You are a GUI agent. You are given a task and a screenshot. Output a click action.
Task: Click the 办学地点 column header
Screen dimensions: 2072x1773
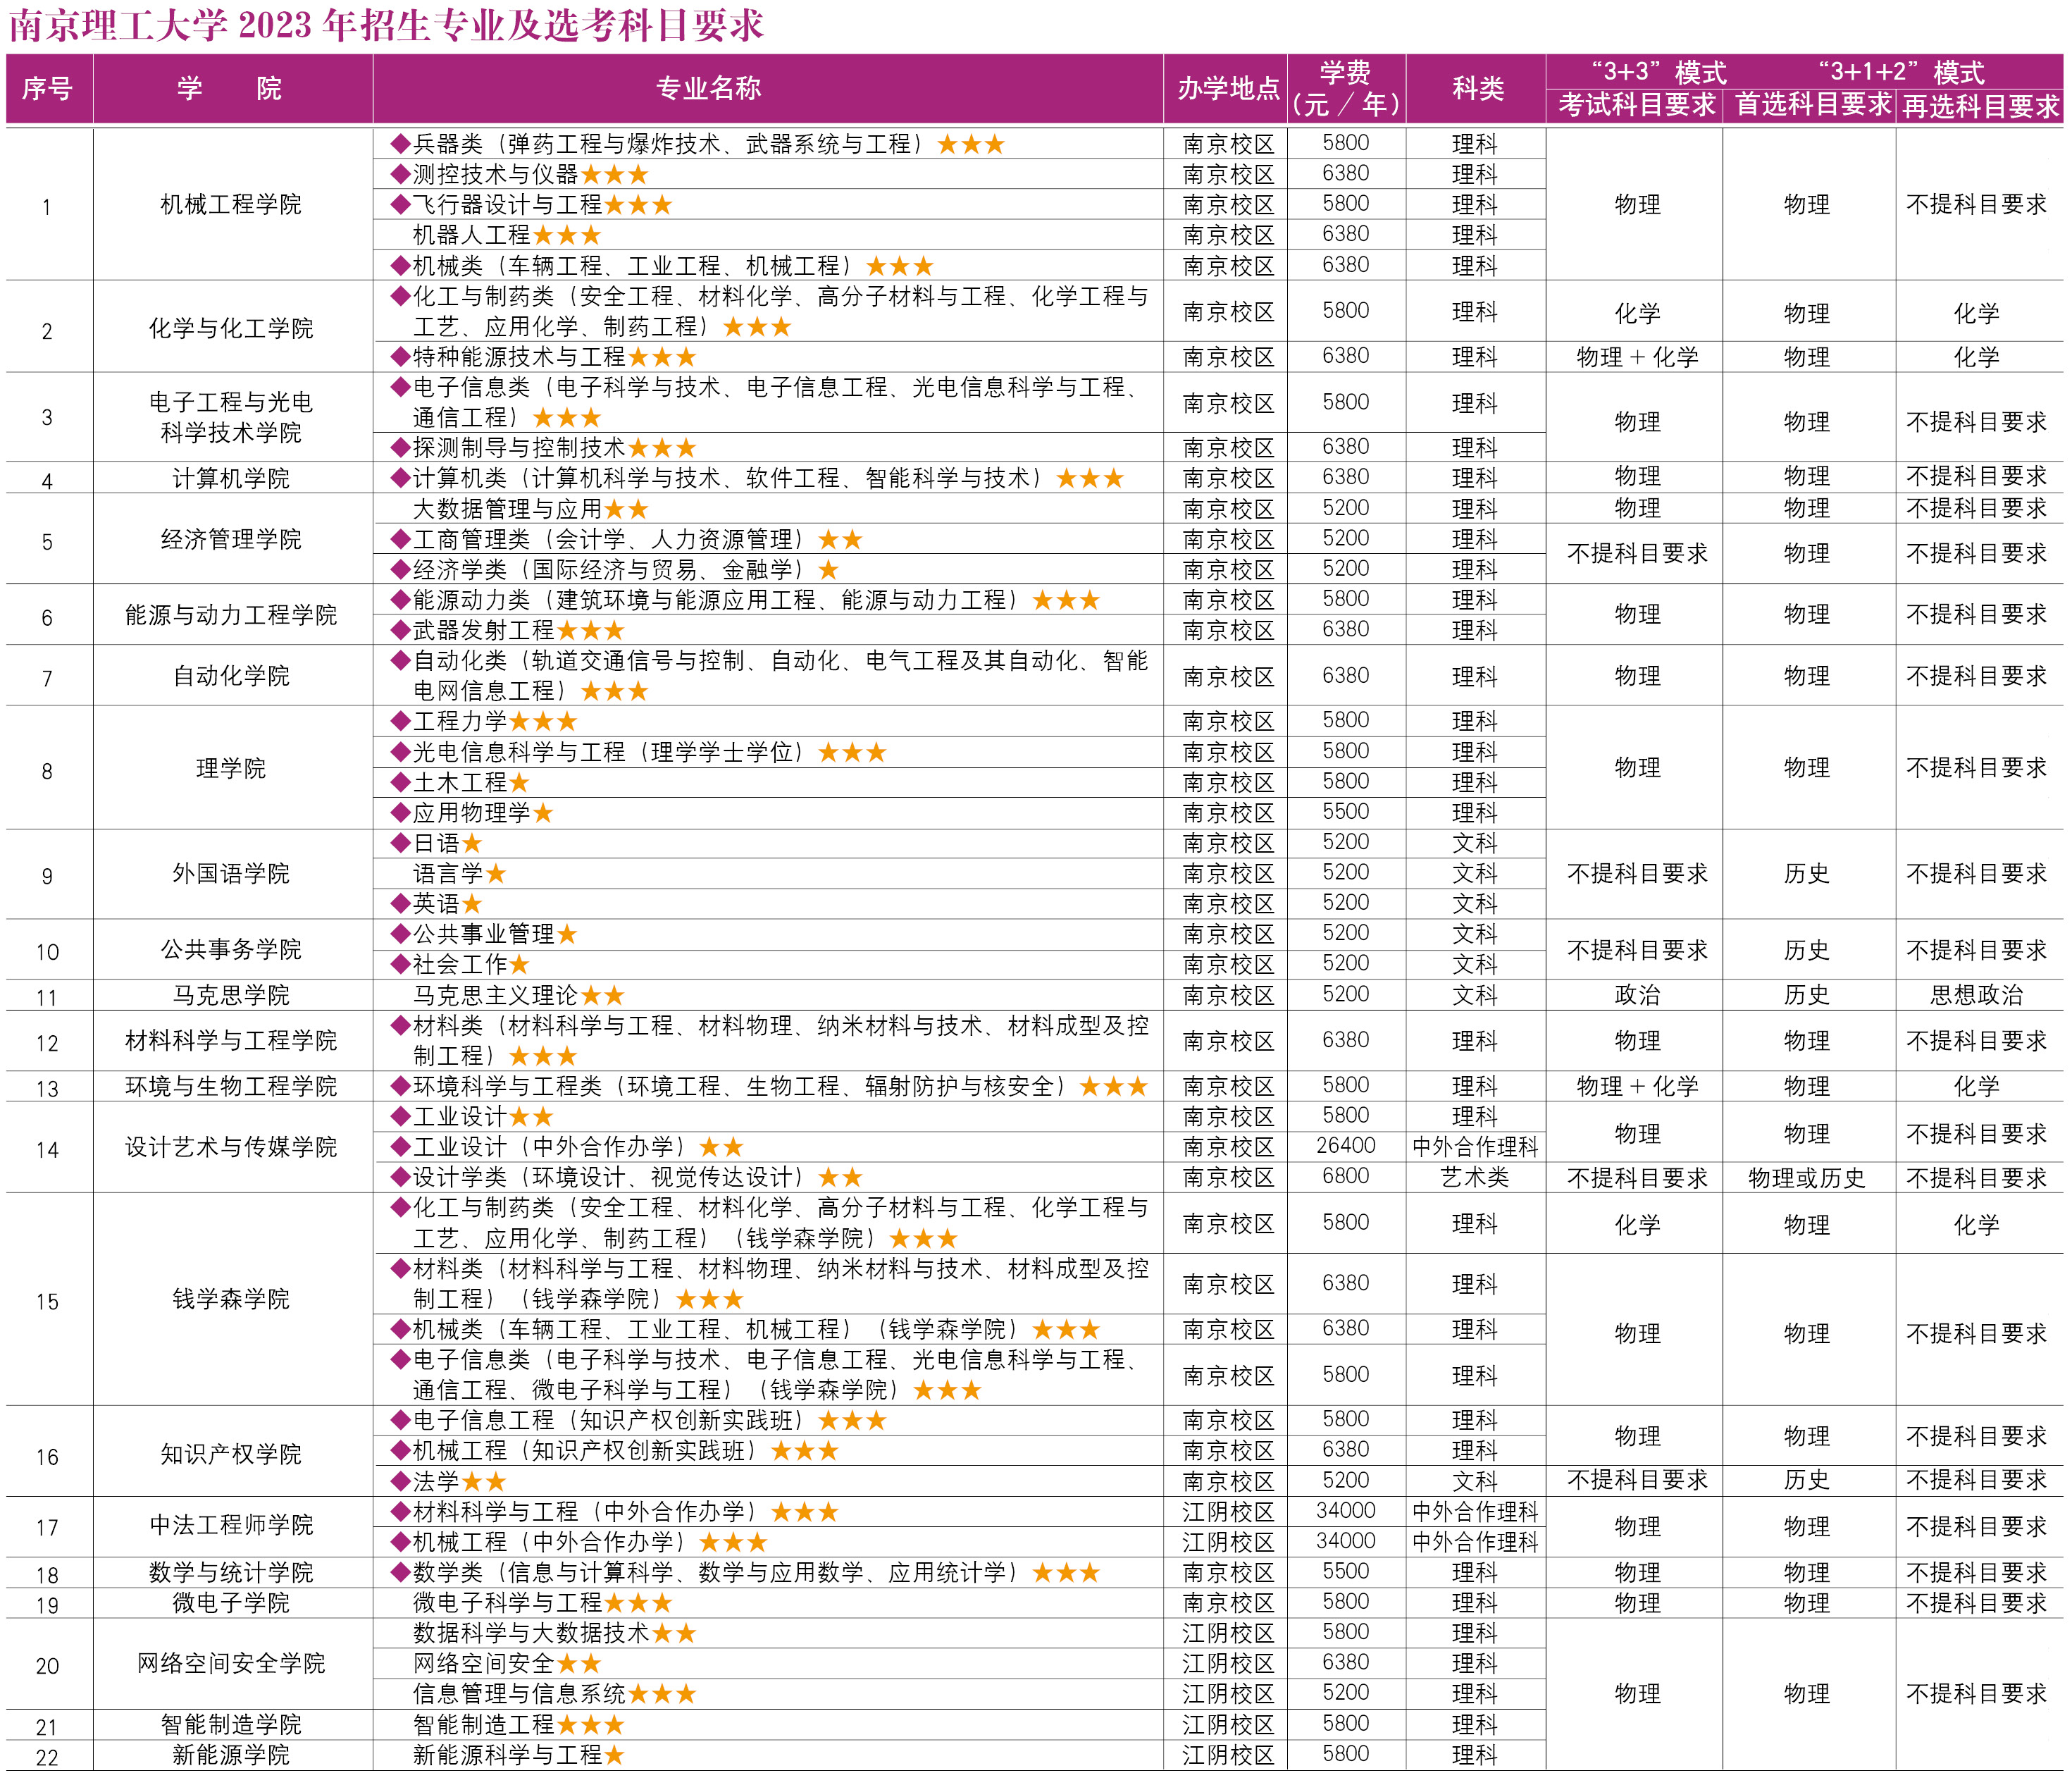coord(1227,88)
